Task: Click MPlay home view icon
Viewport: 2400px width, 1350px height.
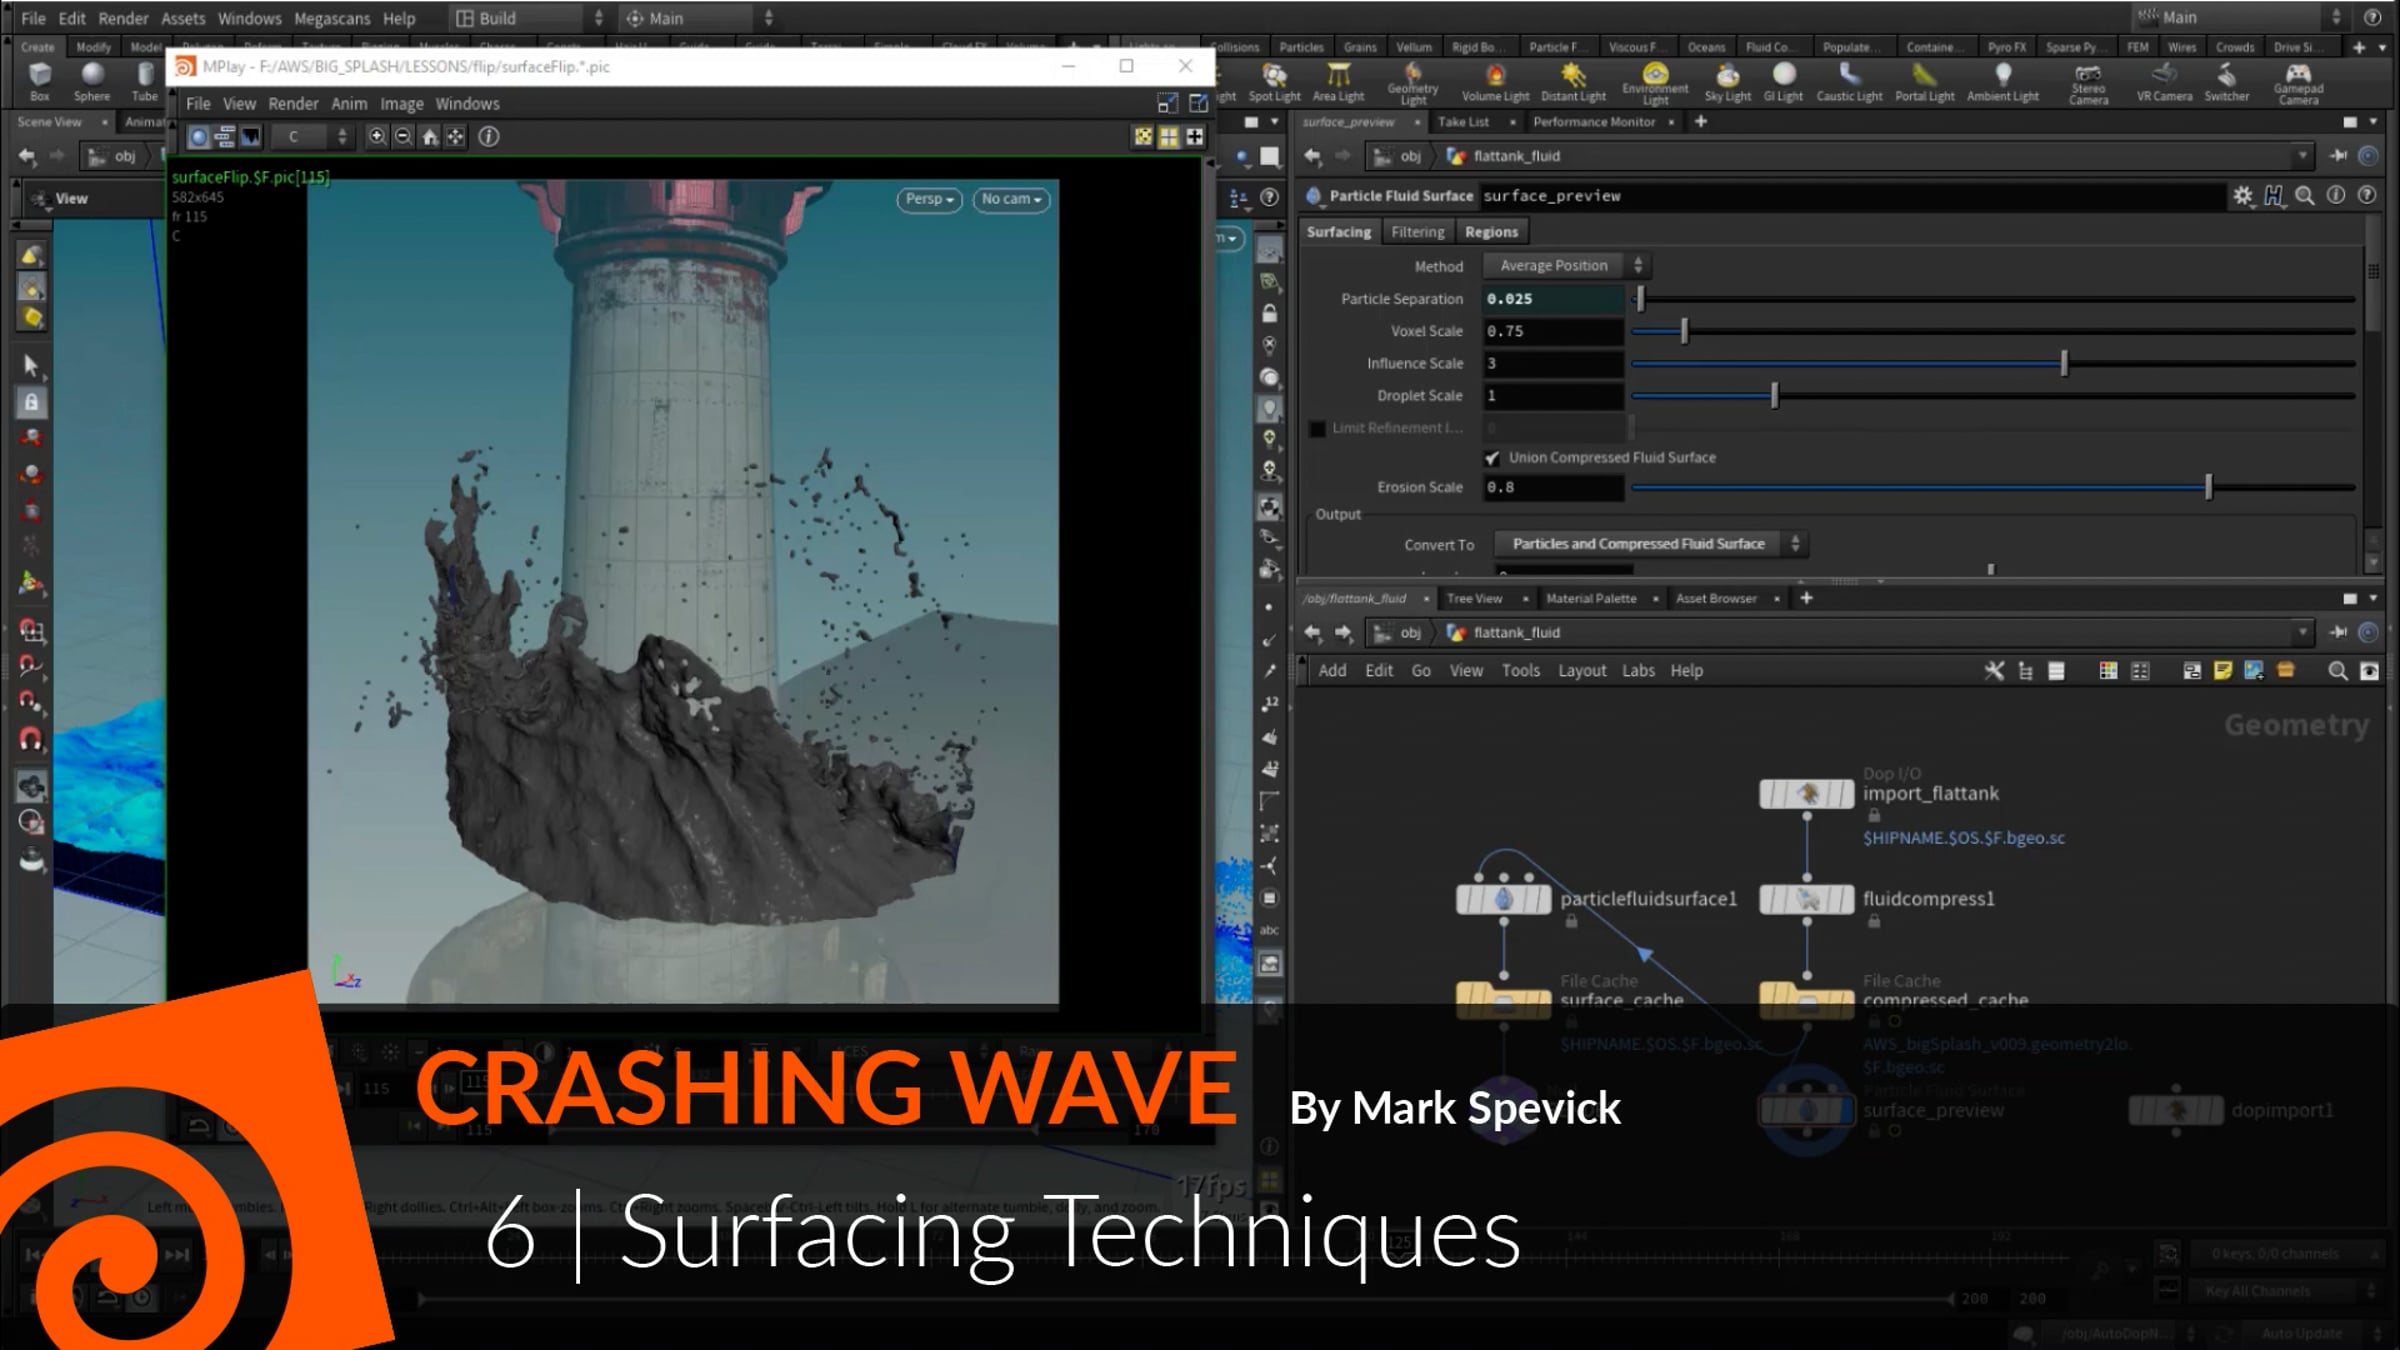Action: coord(430,137)
